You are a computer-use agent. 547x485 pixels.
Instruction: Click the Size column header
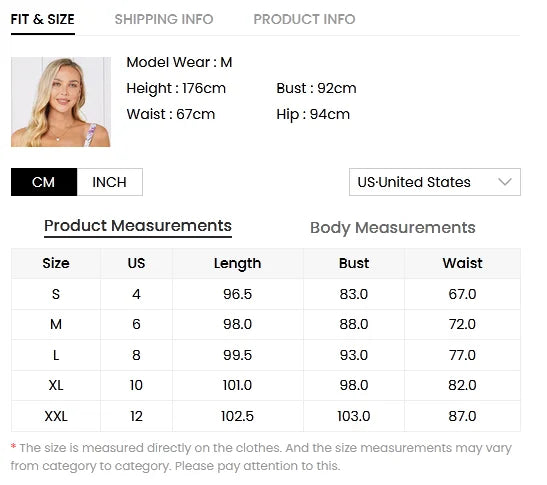56,263
